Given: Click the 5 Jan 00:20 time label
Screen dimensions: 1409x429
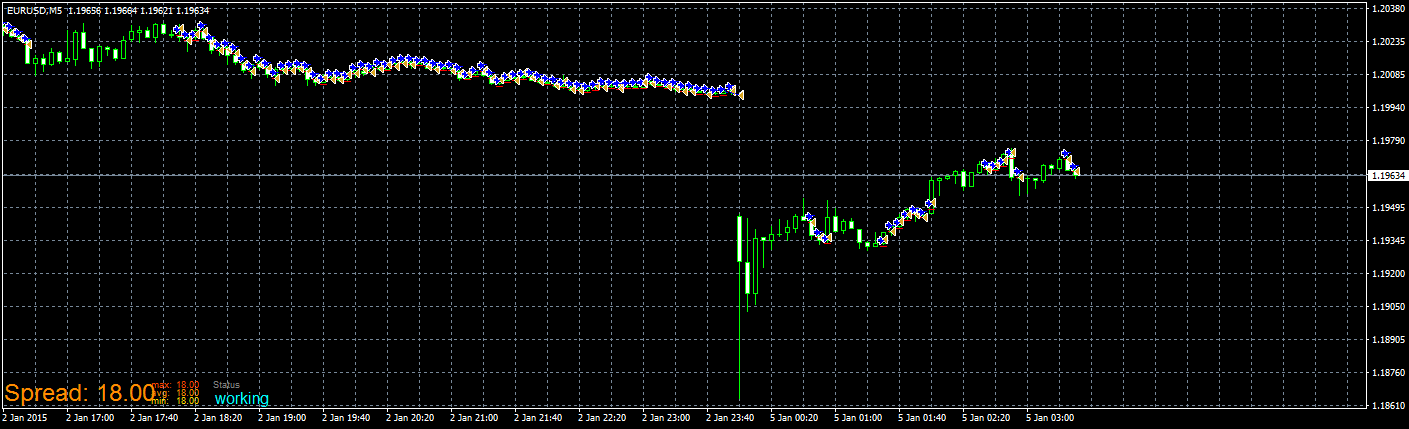Looking at the screenshot, I should [794, 418].
